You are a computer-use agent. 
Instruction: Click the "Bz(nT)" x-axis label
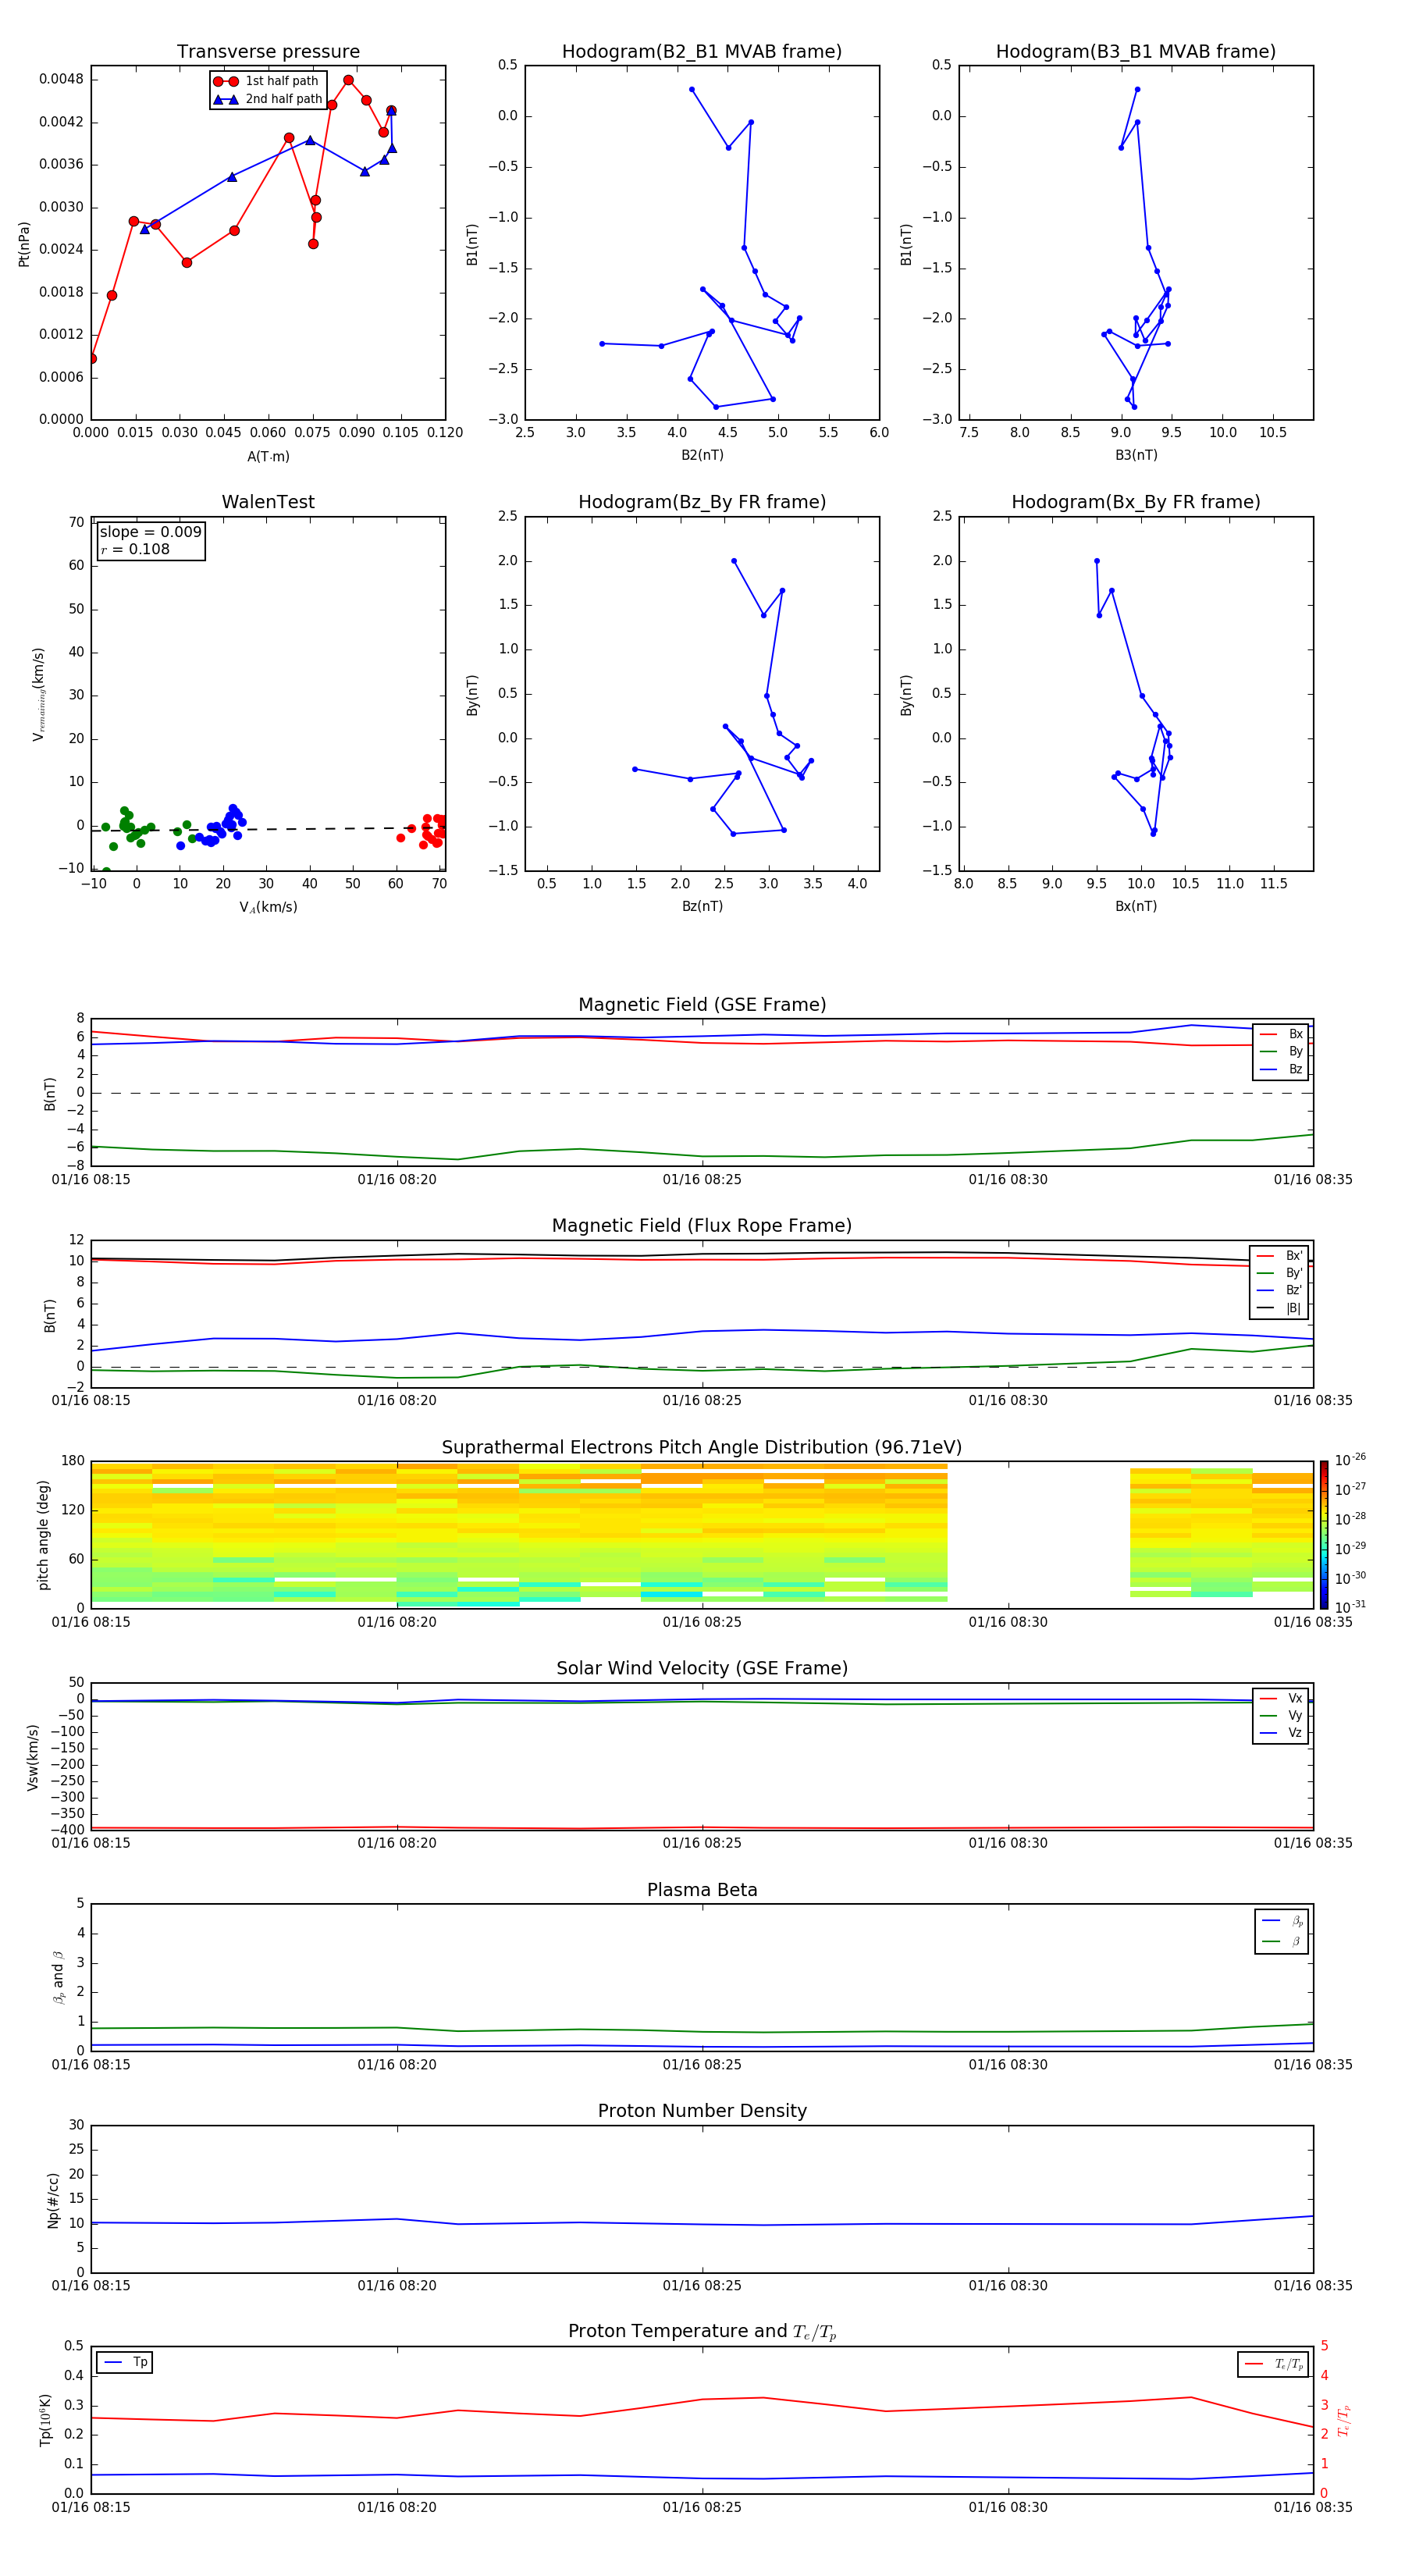[702, 906]
